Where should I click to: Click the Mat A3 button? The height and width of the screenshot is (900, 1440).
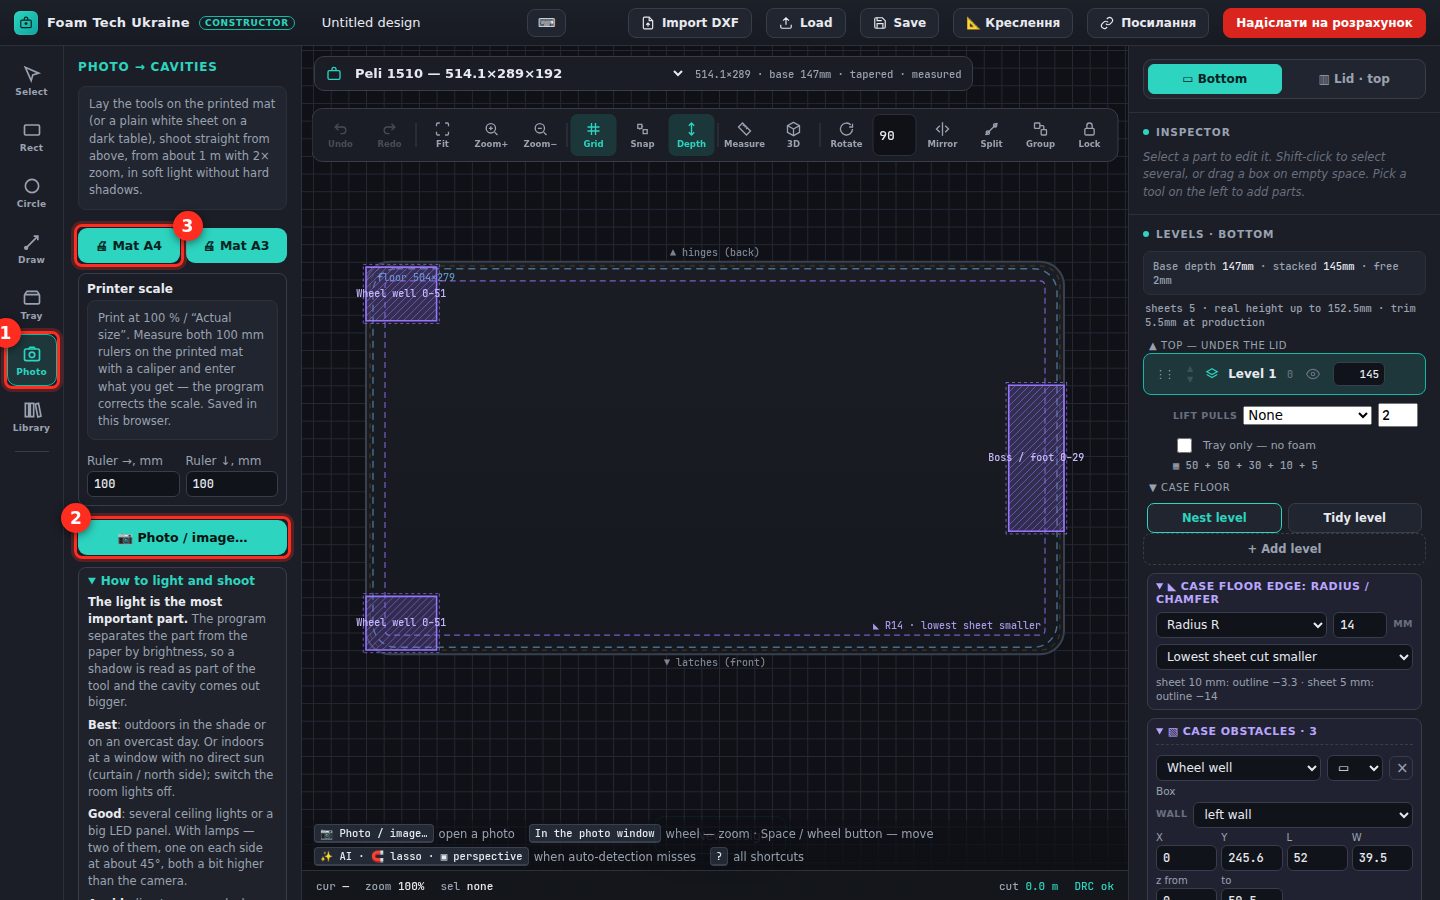(236, 245)
